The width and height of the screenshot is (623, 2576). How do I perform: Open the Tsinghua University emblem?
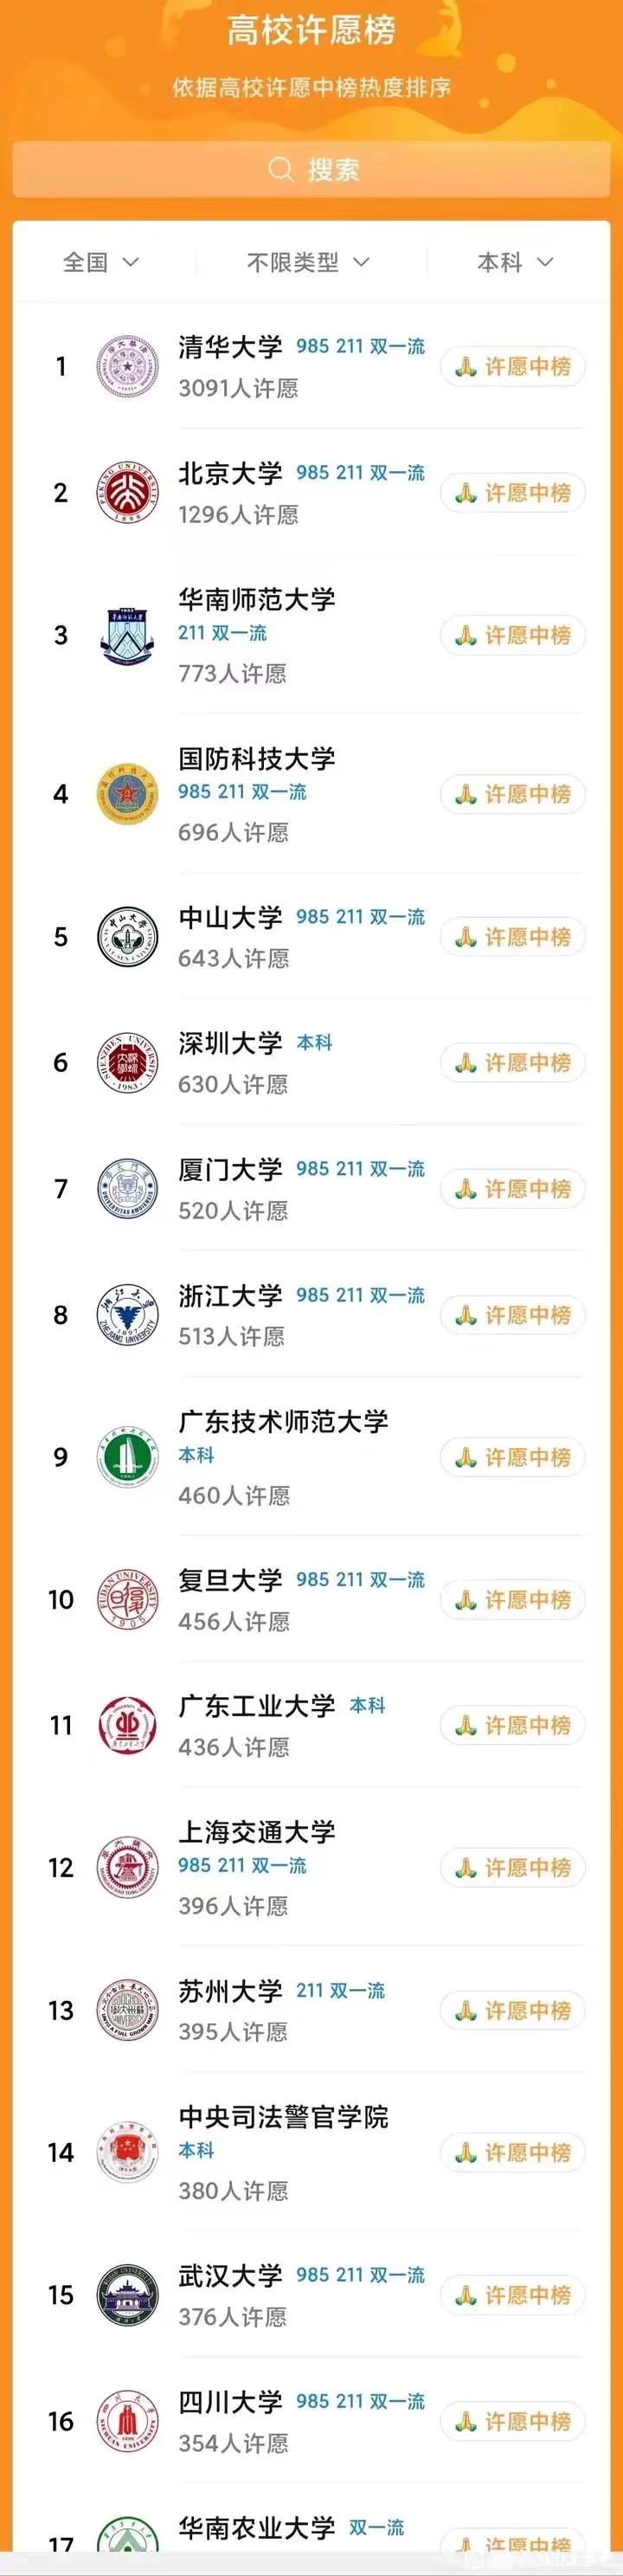click(127, 366)
